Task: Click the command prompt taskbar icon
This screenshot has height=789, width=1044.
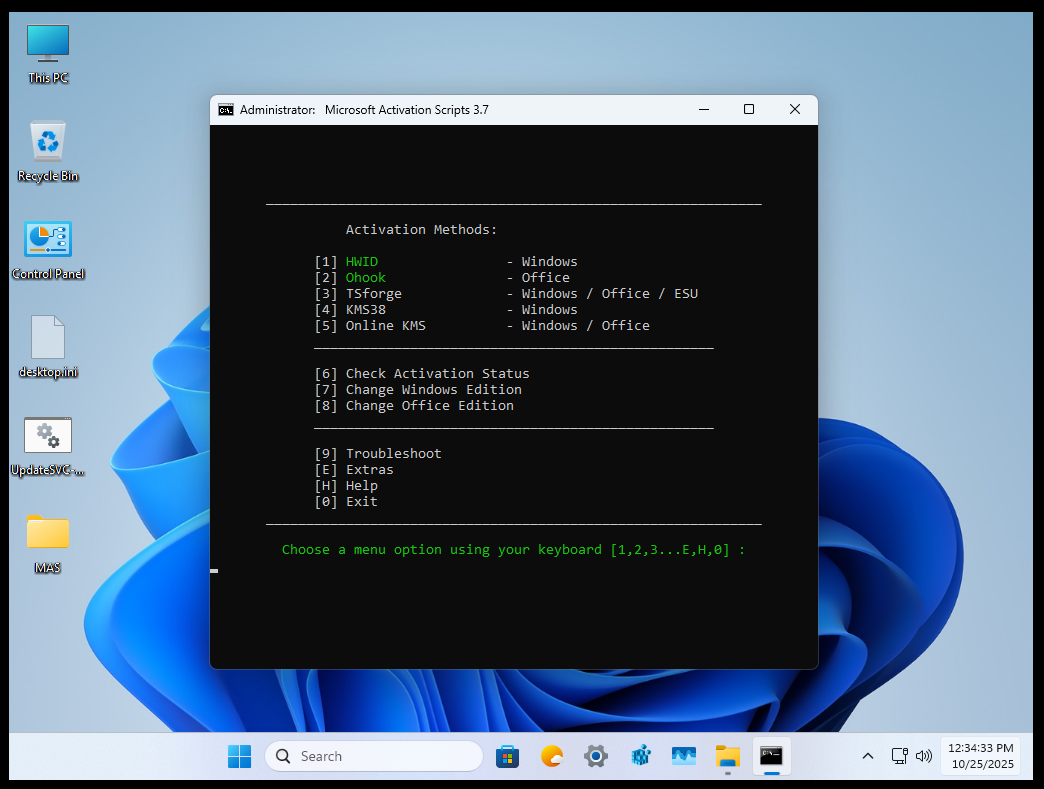Action: coord(772,756)
